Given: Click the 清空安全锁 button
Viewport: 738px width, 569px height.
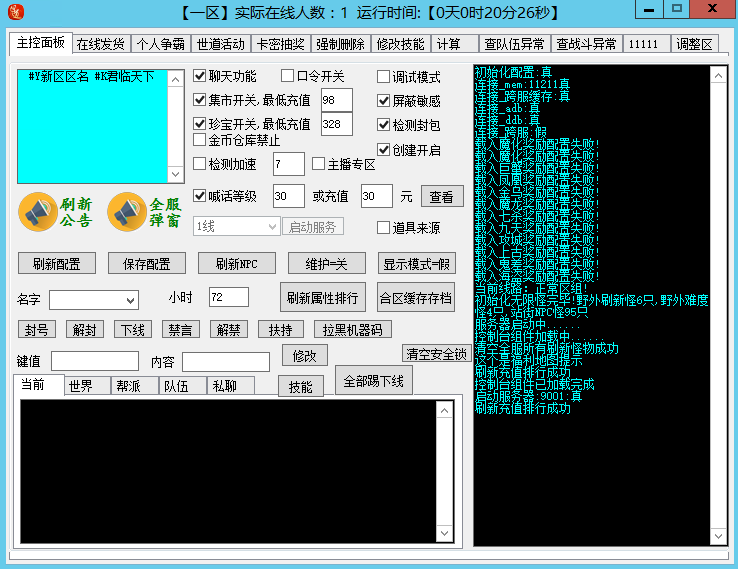Looking at the screenshot, I should (435, 354).
